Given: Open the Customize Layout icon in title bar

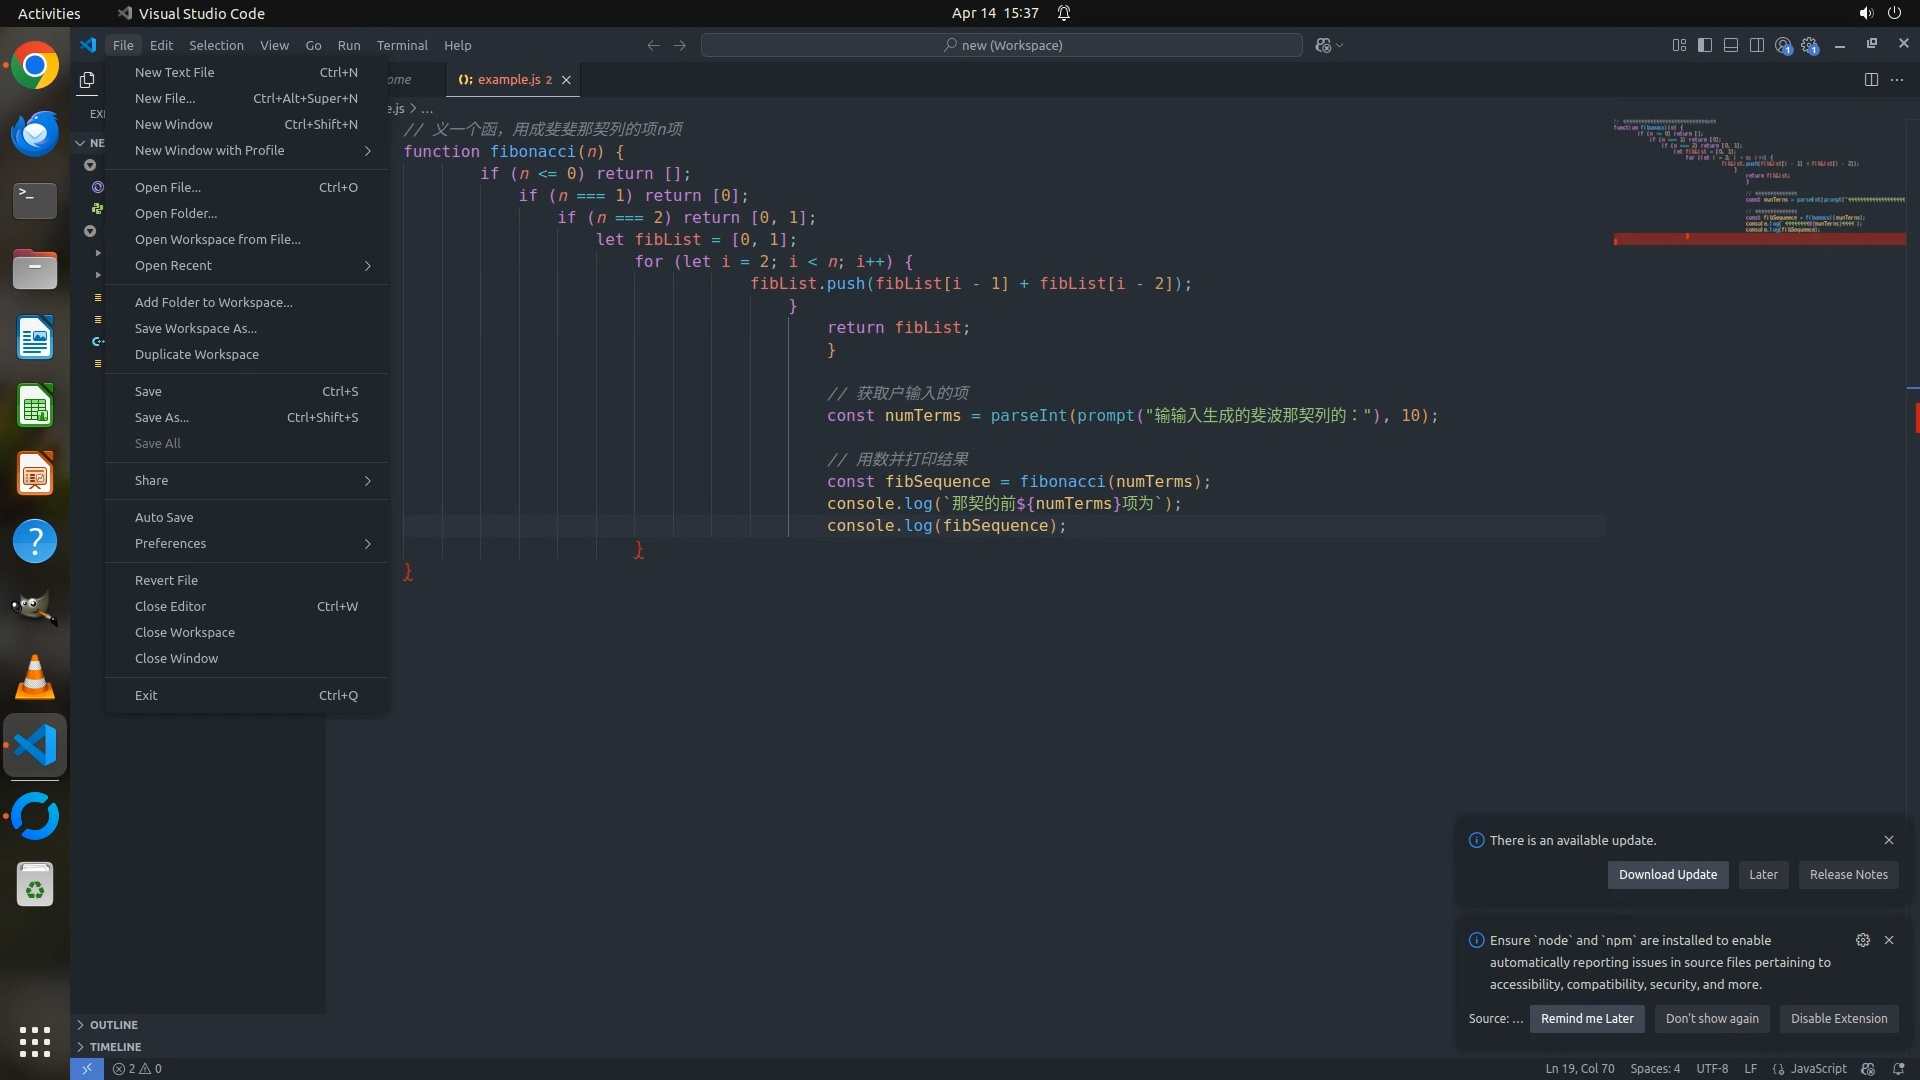Looking at the screenshot, I should 1678,45.
